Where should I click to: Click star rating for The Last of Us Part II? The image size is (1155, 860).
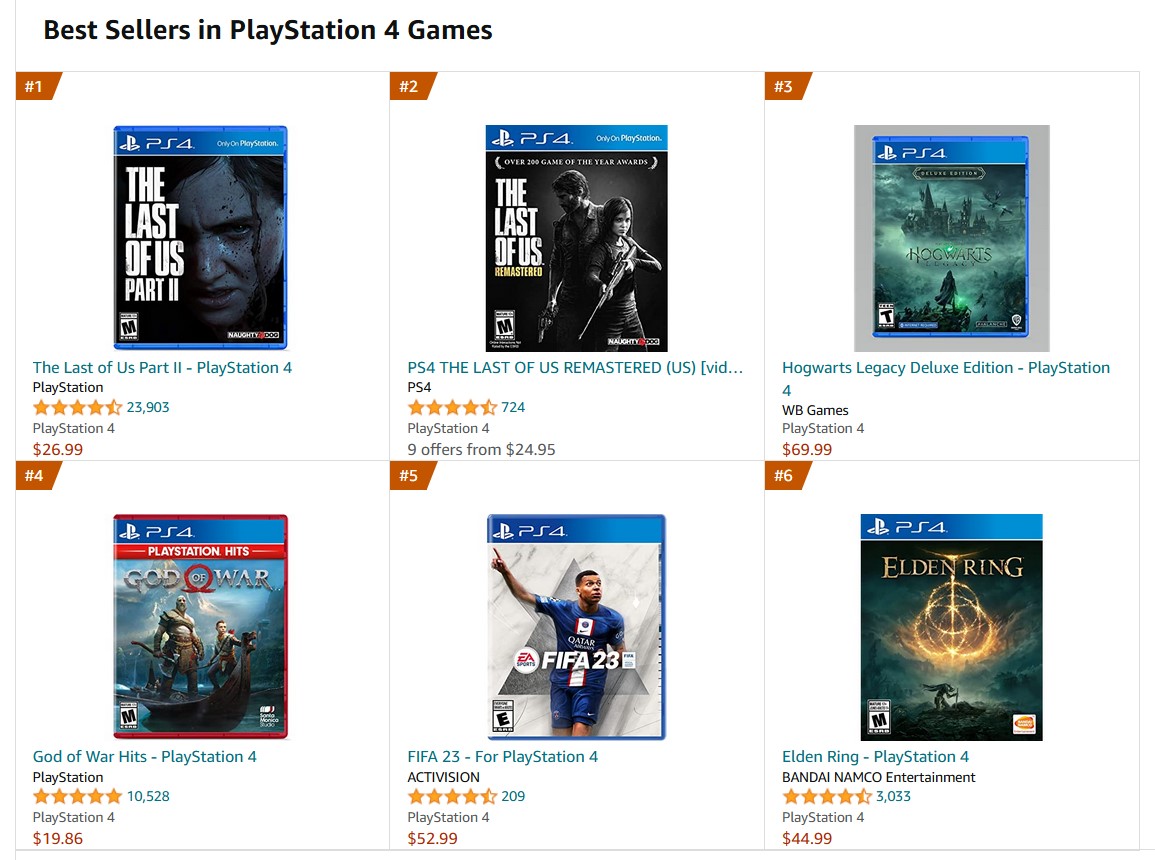(x=77, y=407)
